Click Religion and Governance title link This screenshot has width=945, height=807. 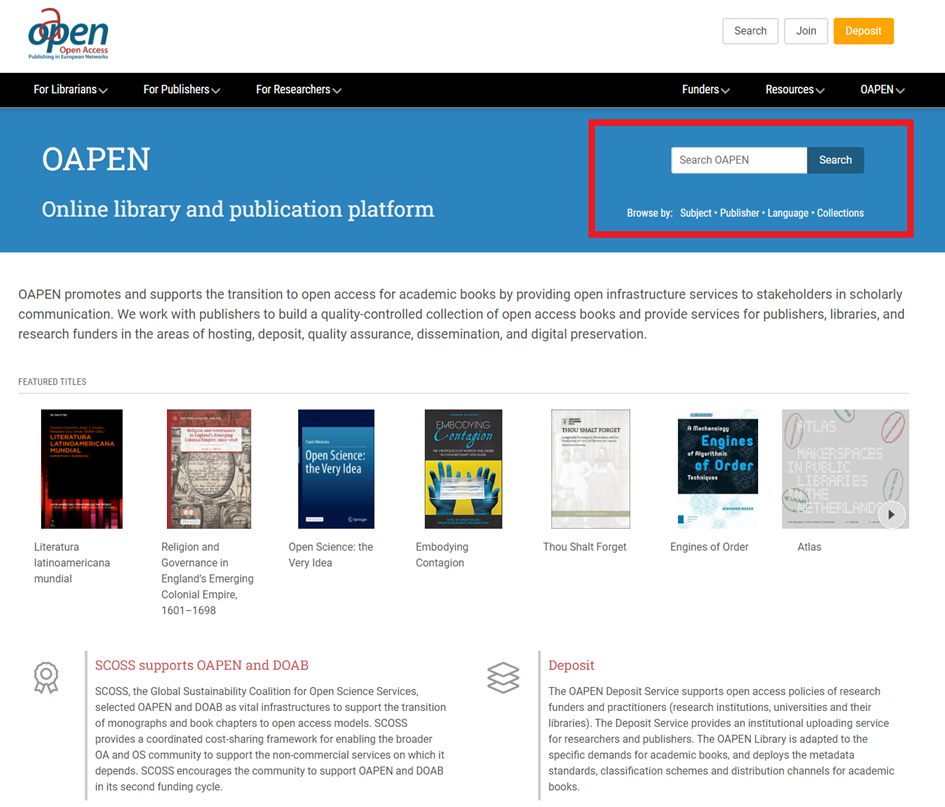coord(207,579)
